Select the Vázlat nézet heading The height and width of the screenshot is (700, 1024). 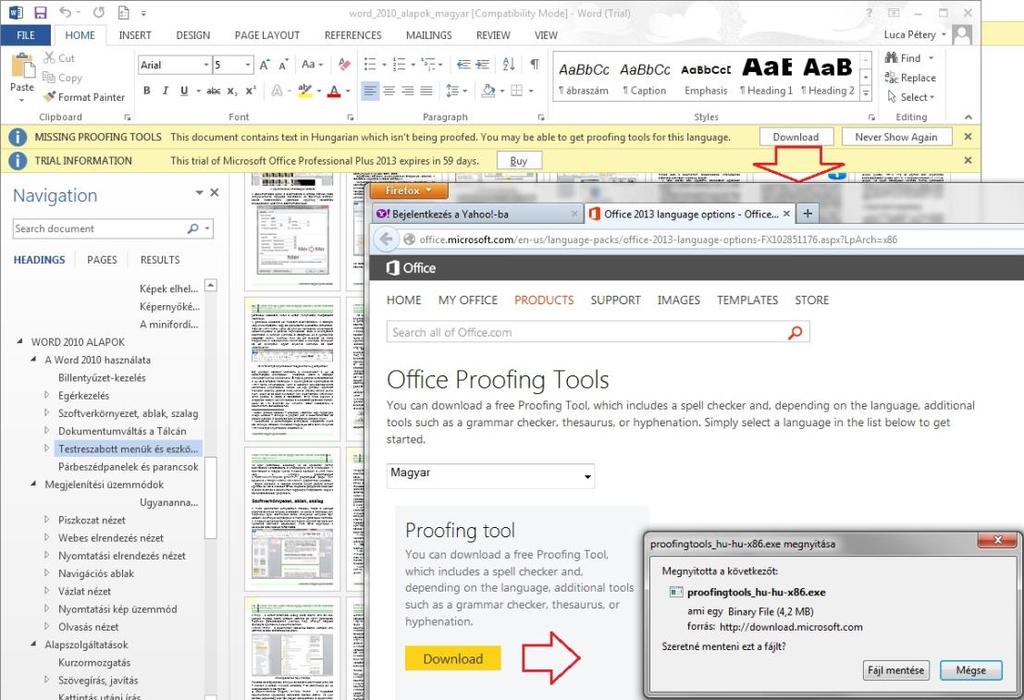(85, 592)
